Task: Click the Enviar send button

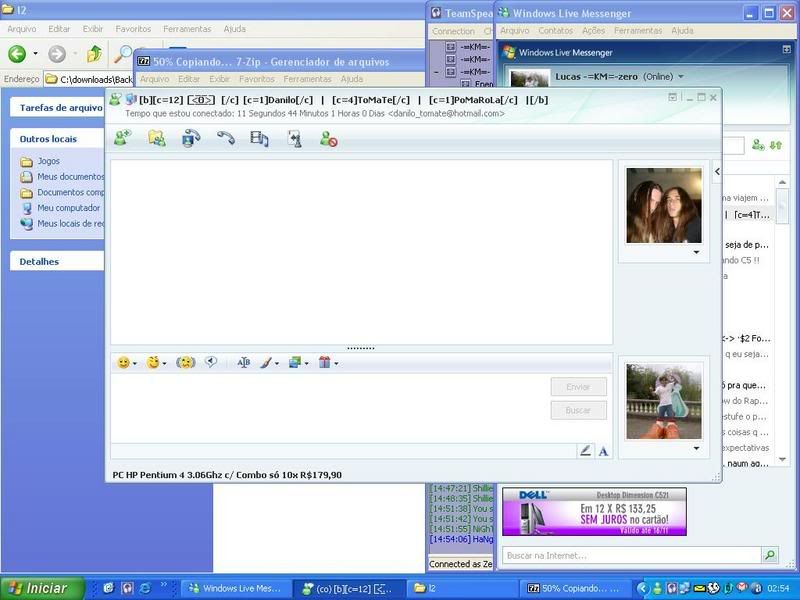Action: click(579, 387)
